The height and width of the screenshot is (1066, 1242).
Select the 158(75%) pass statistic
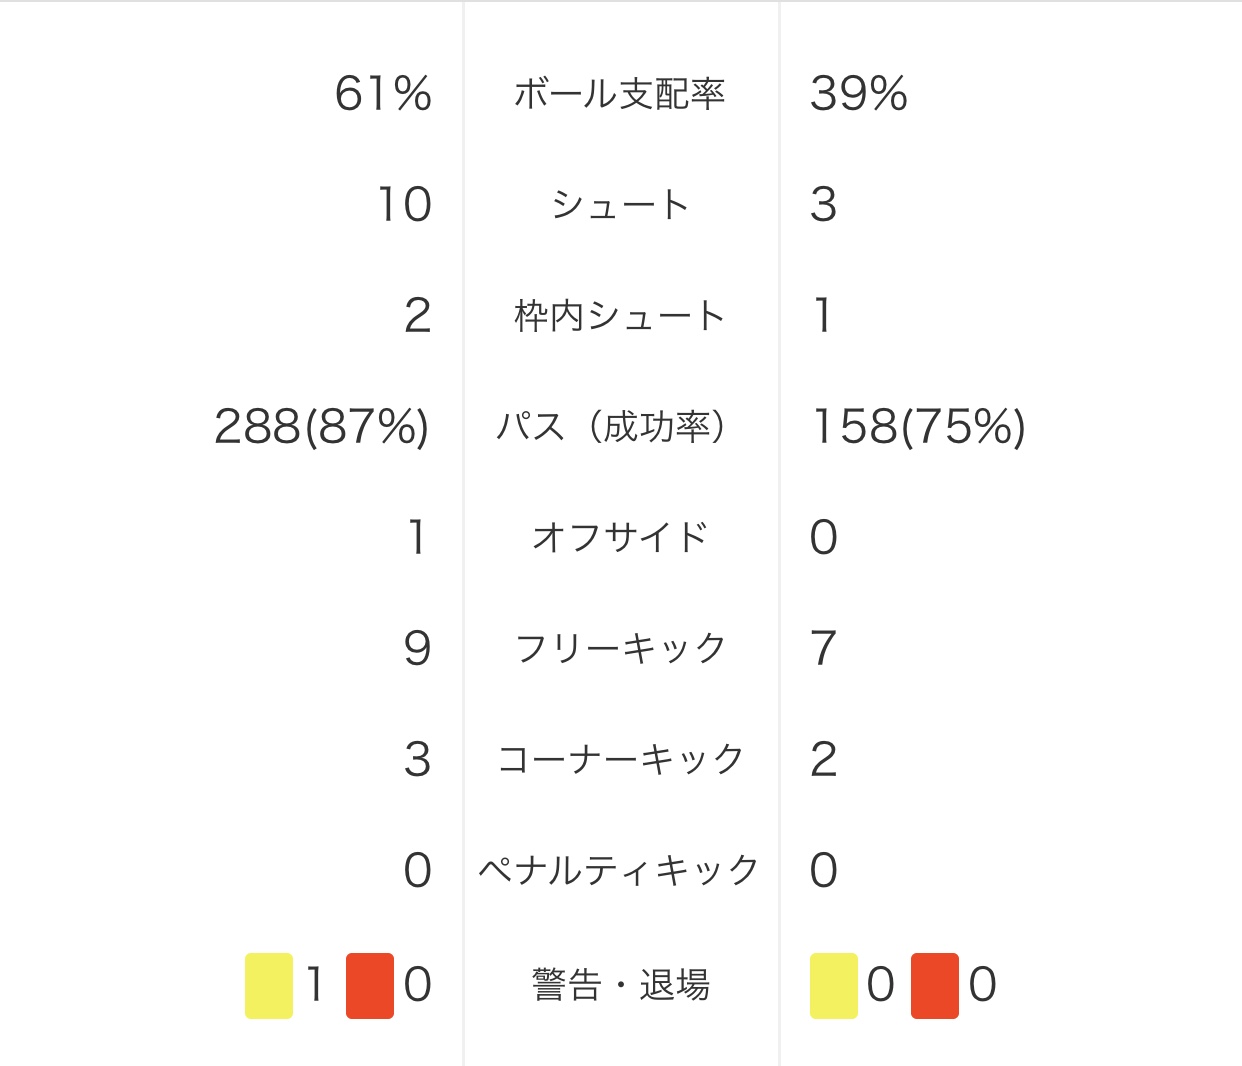tap(918, 427)
